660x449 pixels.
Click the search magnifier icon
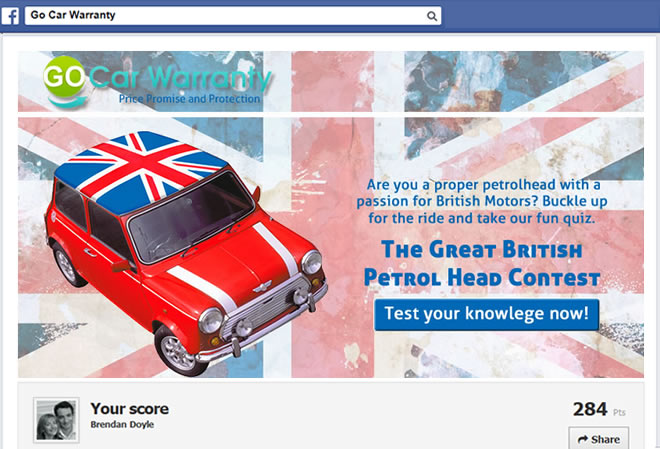pos(431,16)
